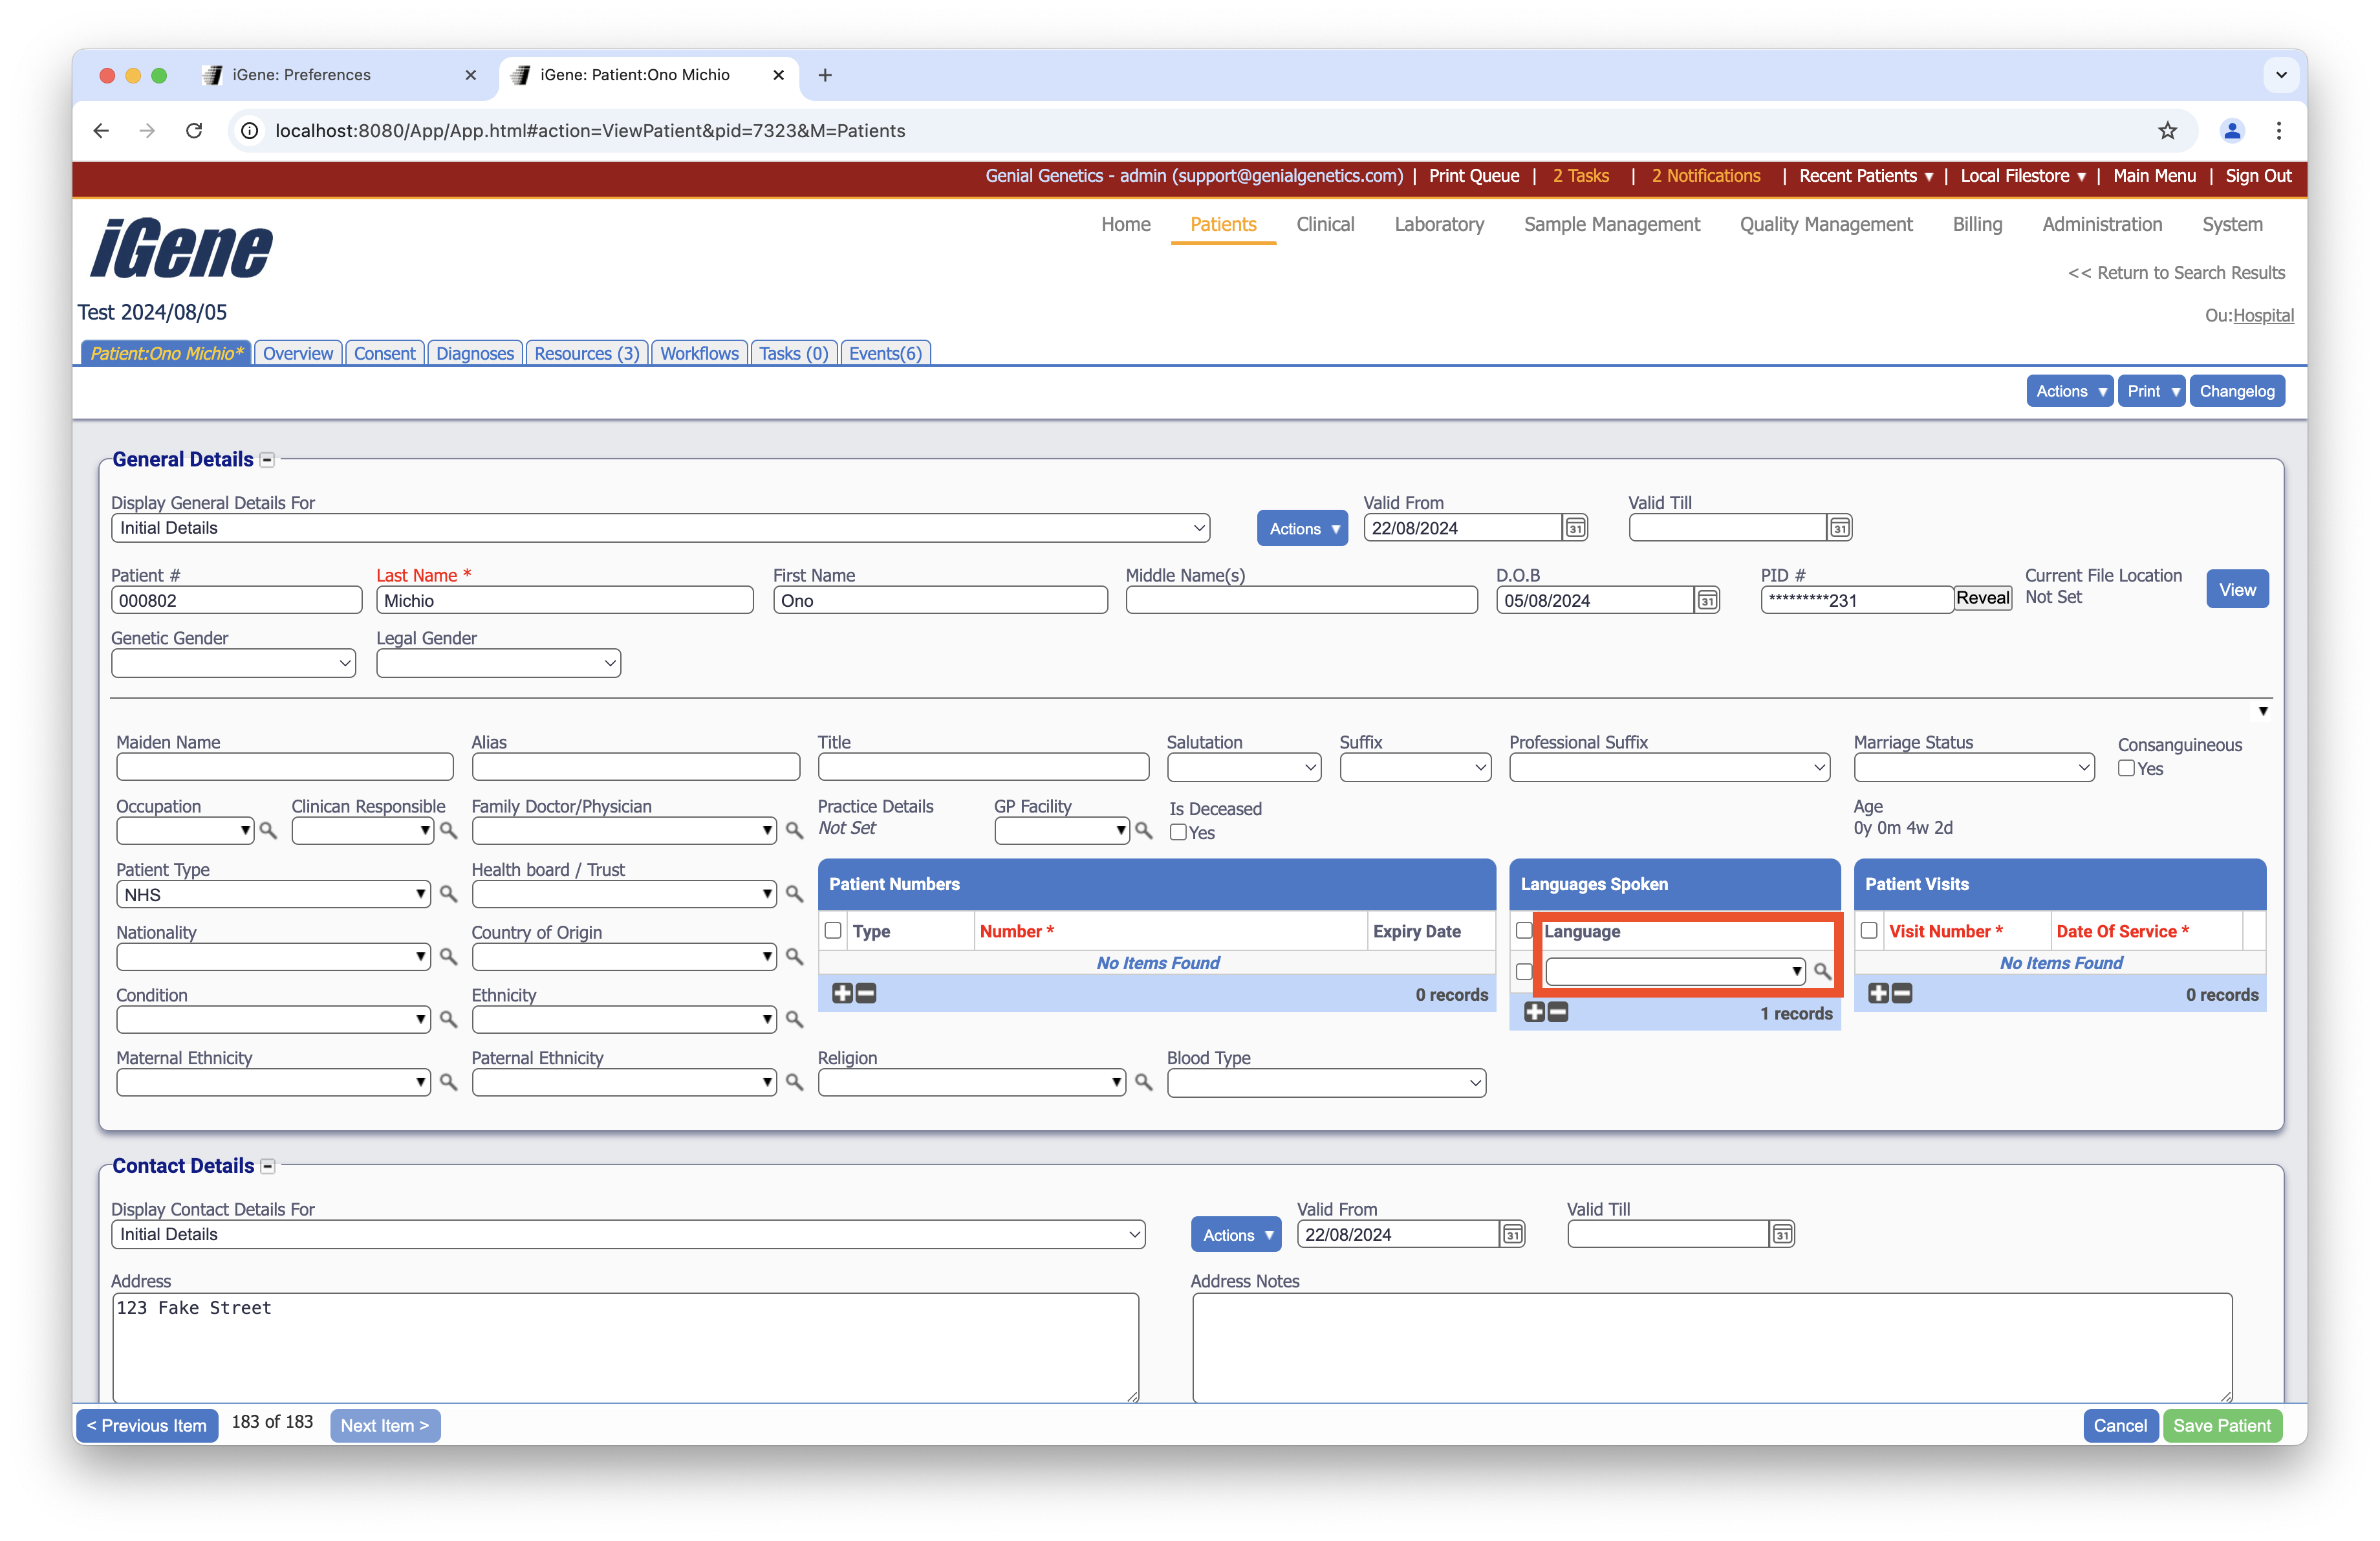Click the Maiden Name input field

(285, 767)
